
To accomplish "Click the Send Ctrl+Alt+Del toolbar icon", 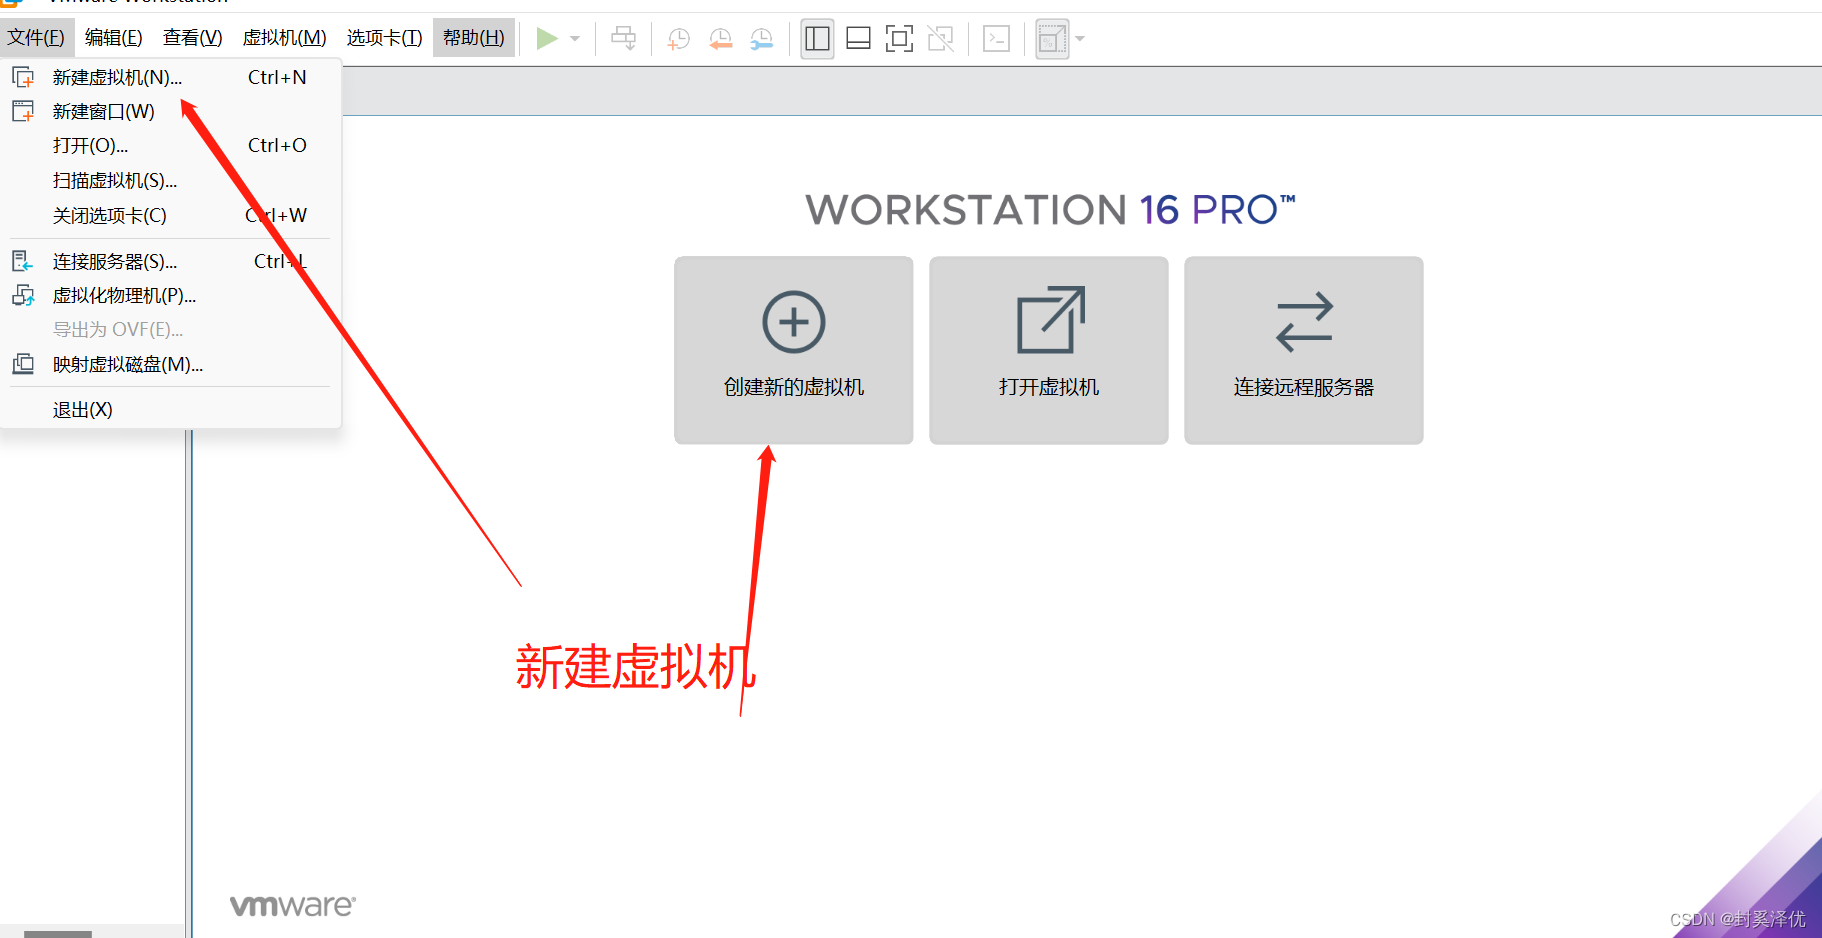I will point(624,39).
